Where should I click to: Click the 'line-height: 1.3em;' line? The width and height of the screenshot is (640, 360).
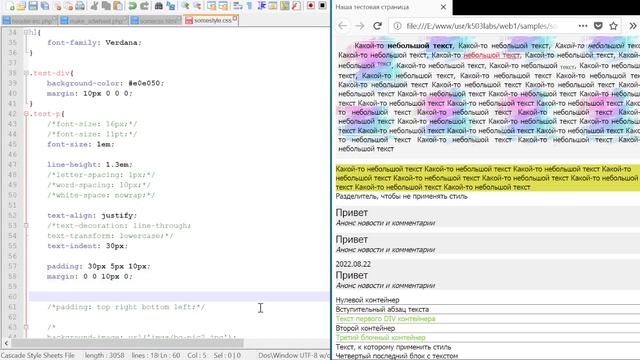(x=90, y=164)
